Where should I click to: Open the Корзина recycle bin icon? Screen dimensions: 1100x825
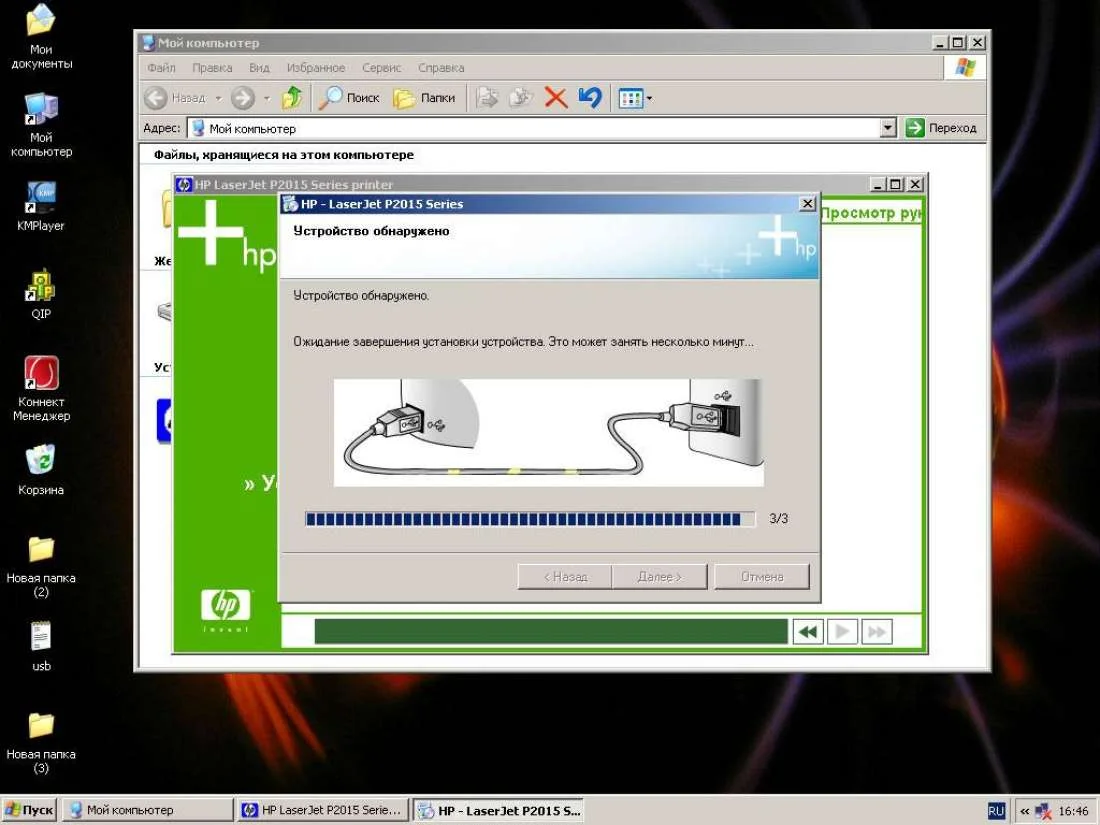41,469
